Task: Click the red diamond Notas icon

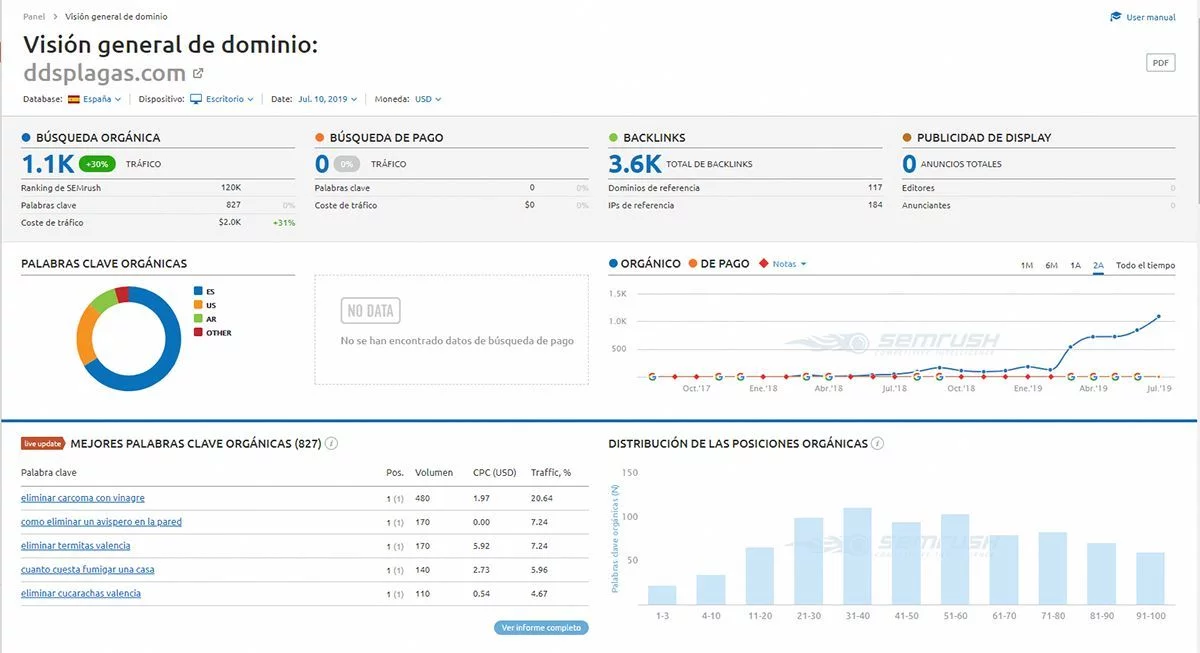Action: pyautogui.click(x=764, y=264)
